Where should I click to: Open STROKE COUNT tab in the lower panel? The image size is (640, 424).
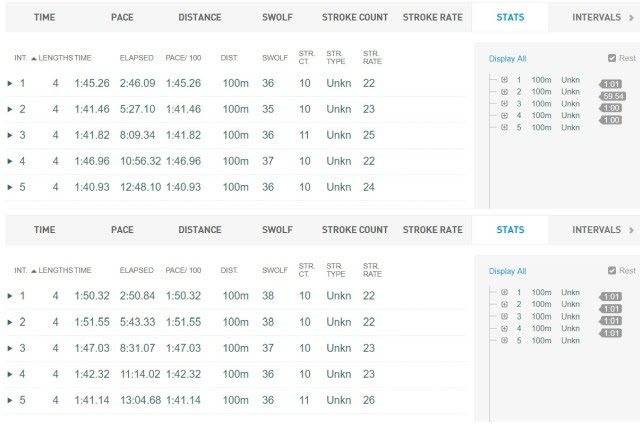pyautogui.click(x=355, y=230)
